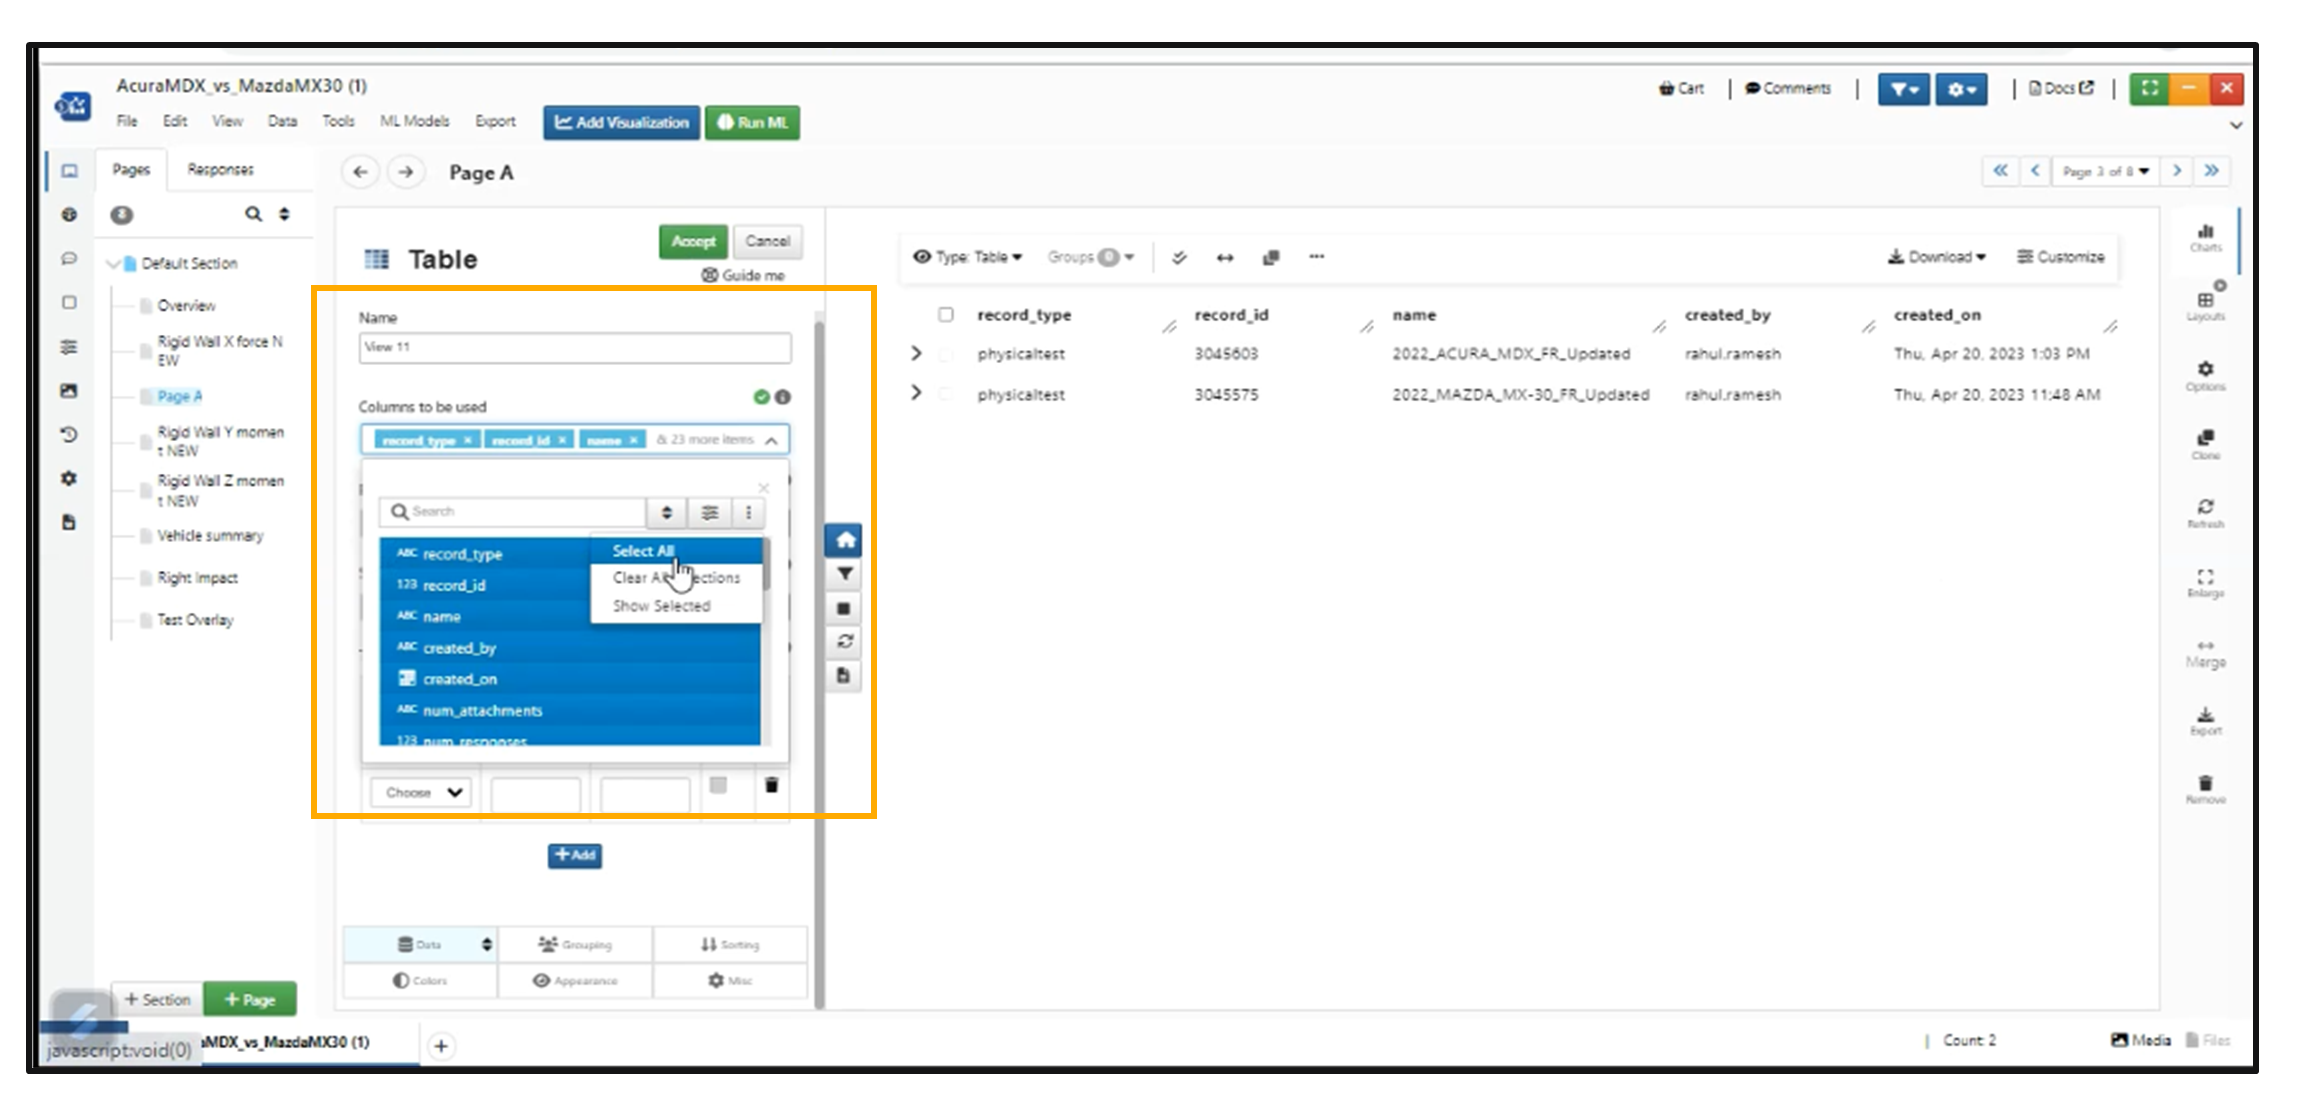This screenshot has height=1103, width=2313.
Task: Tick checkbox for the MAZDA_MX-30 row
Action: [946, 394]
